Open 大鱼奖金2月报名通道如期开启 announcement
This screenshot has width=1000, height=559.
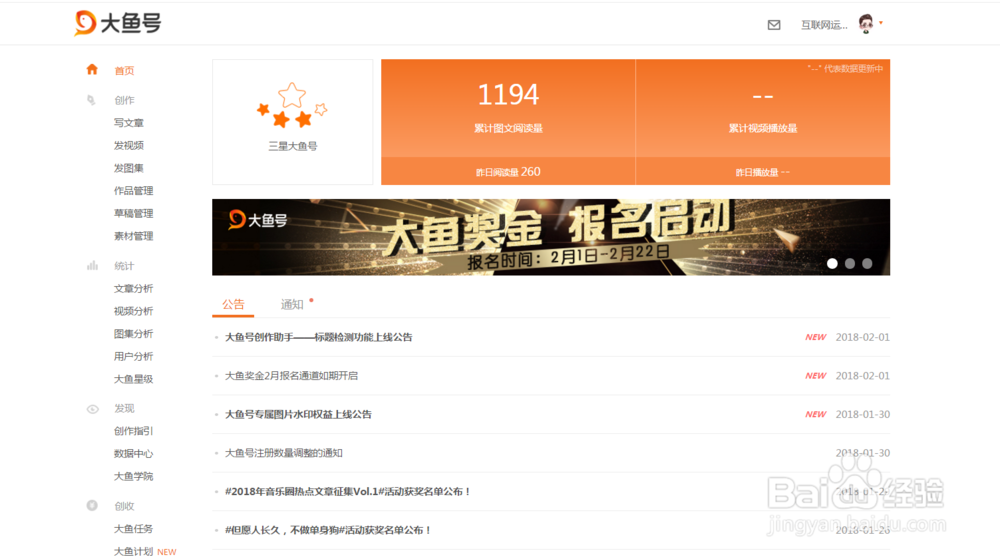[x=291, y=376]
